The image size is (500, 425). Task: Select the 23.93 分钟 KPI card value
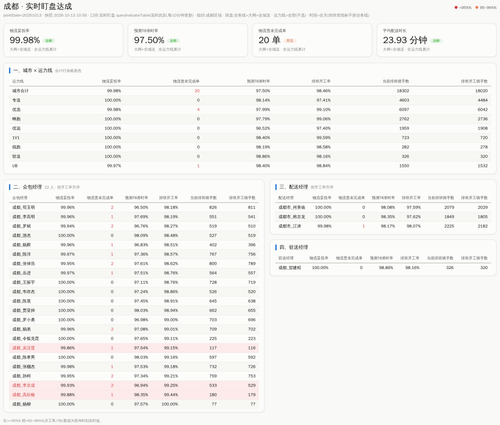click(x=405, y=40)
